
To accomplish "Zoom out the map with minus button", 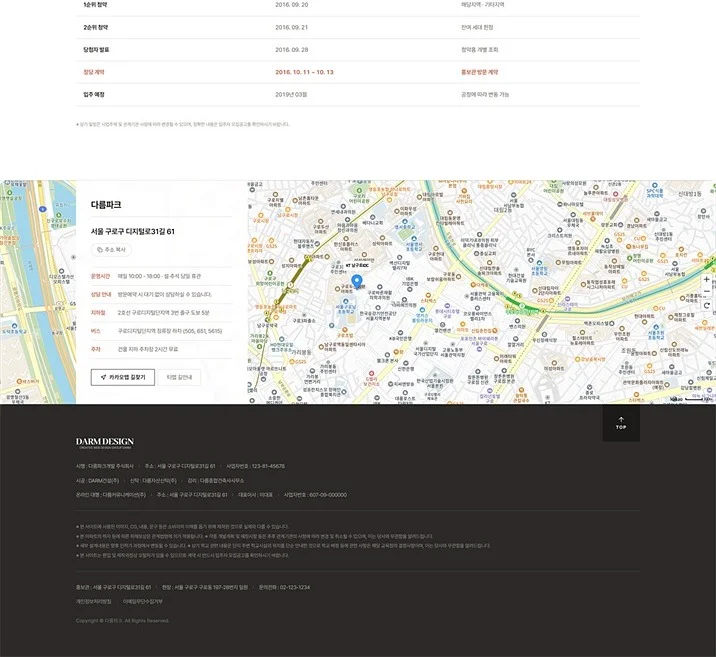I will (706, 292).
